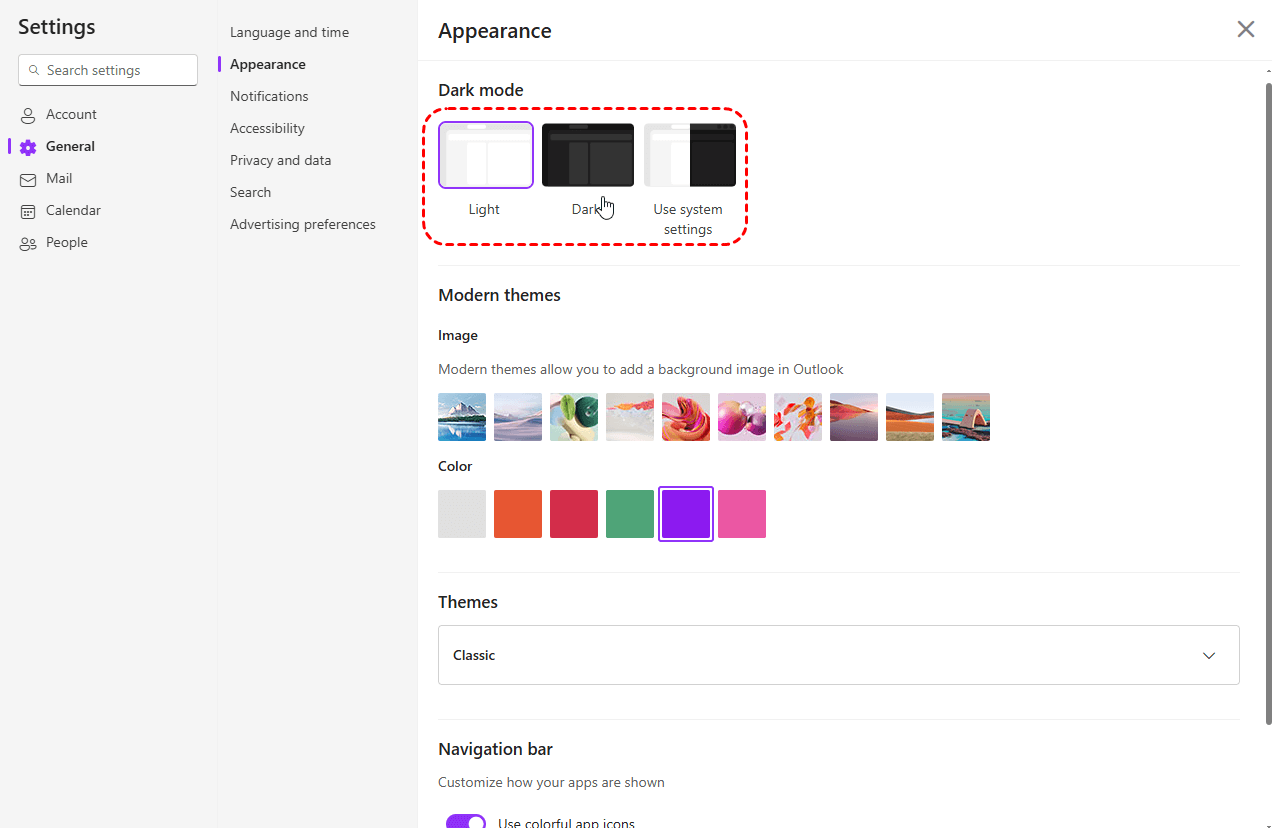Select the mountain lake background image
Viewport: 1272px width, 828px height.
462,417
